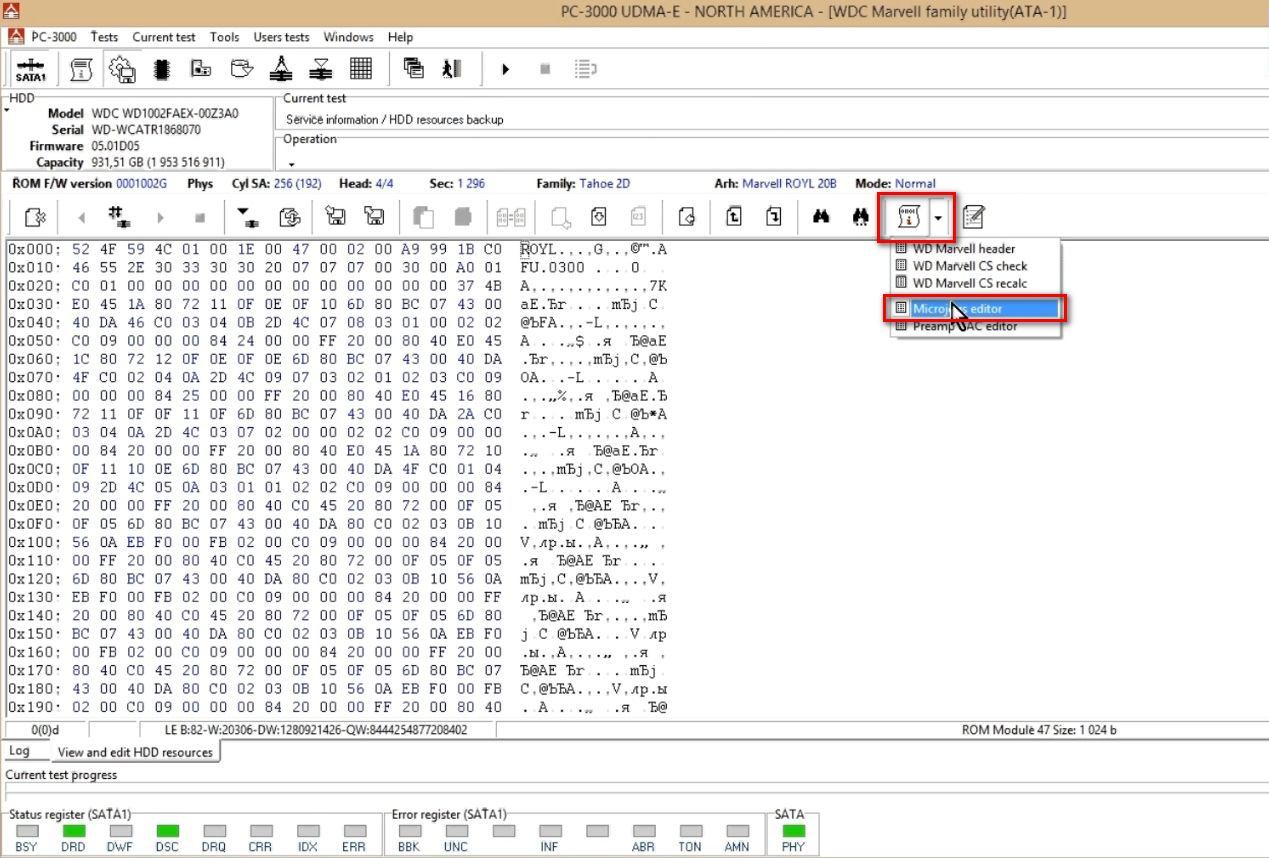
Task: Switch to the Log tab
Action: click(19, 751)
